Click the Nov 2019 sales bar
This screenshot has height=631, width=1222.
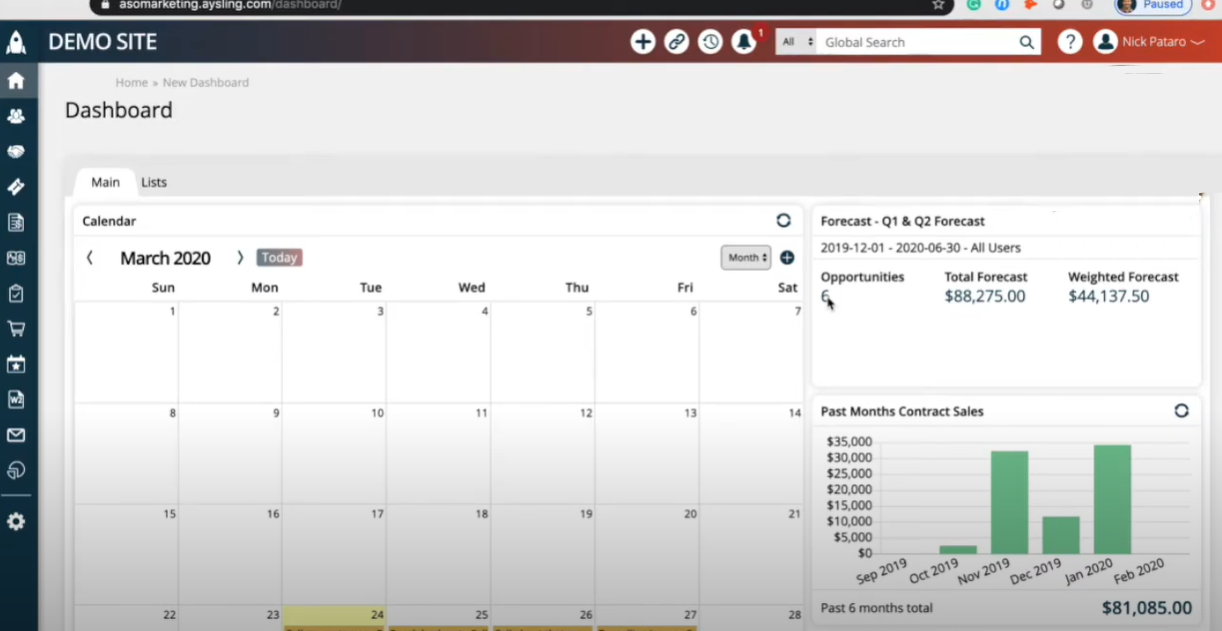[x=1009, y=502]
